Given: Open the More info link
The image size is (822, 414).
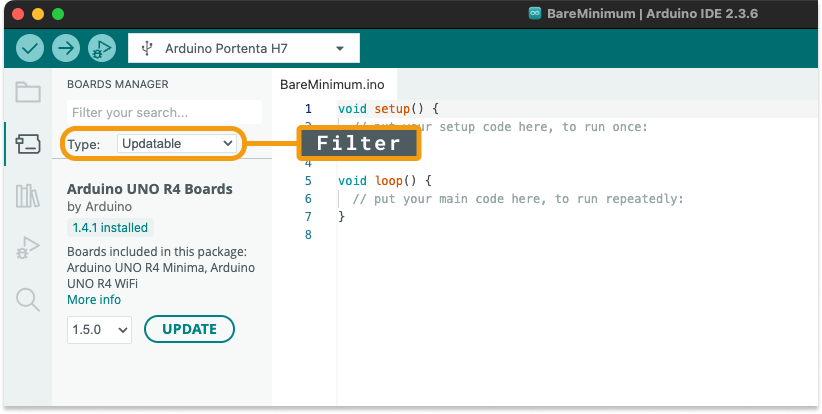Looking at the screenshot, I should point(94,300).
